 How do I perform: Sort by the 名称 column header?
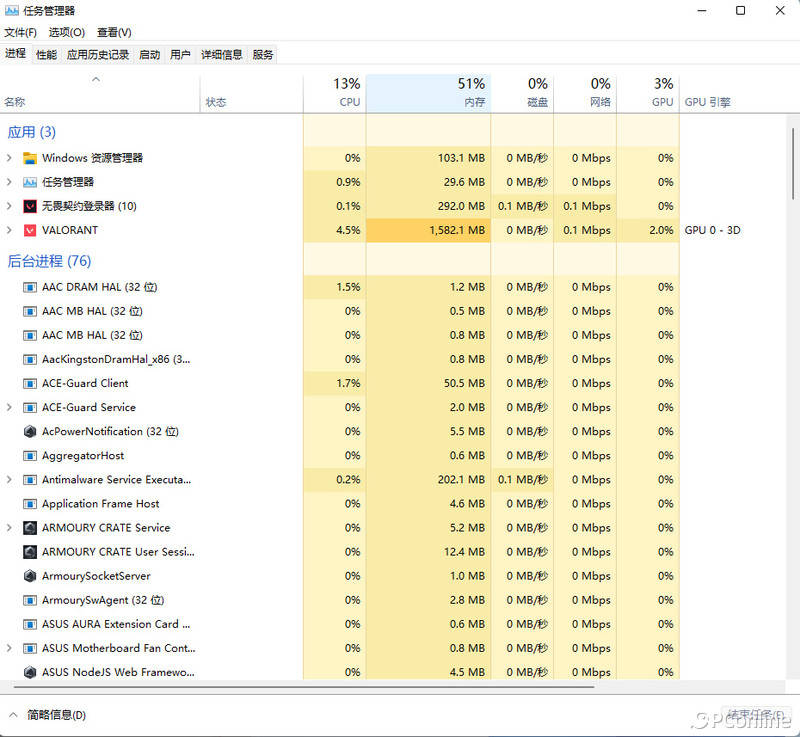coord(100,94)
